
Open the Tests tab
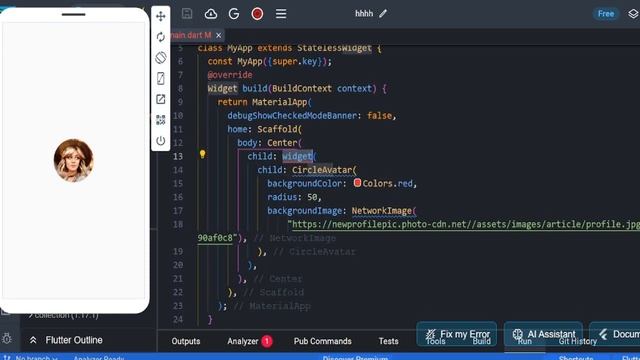coord(388,341)
